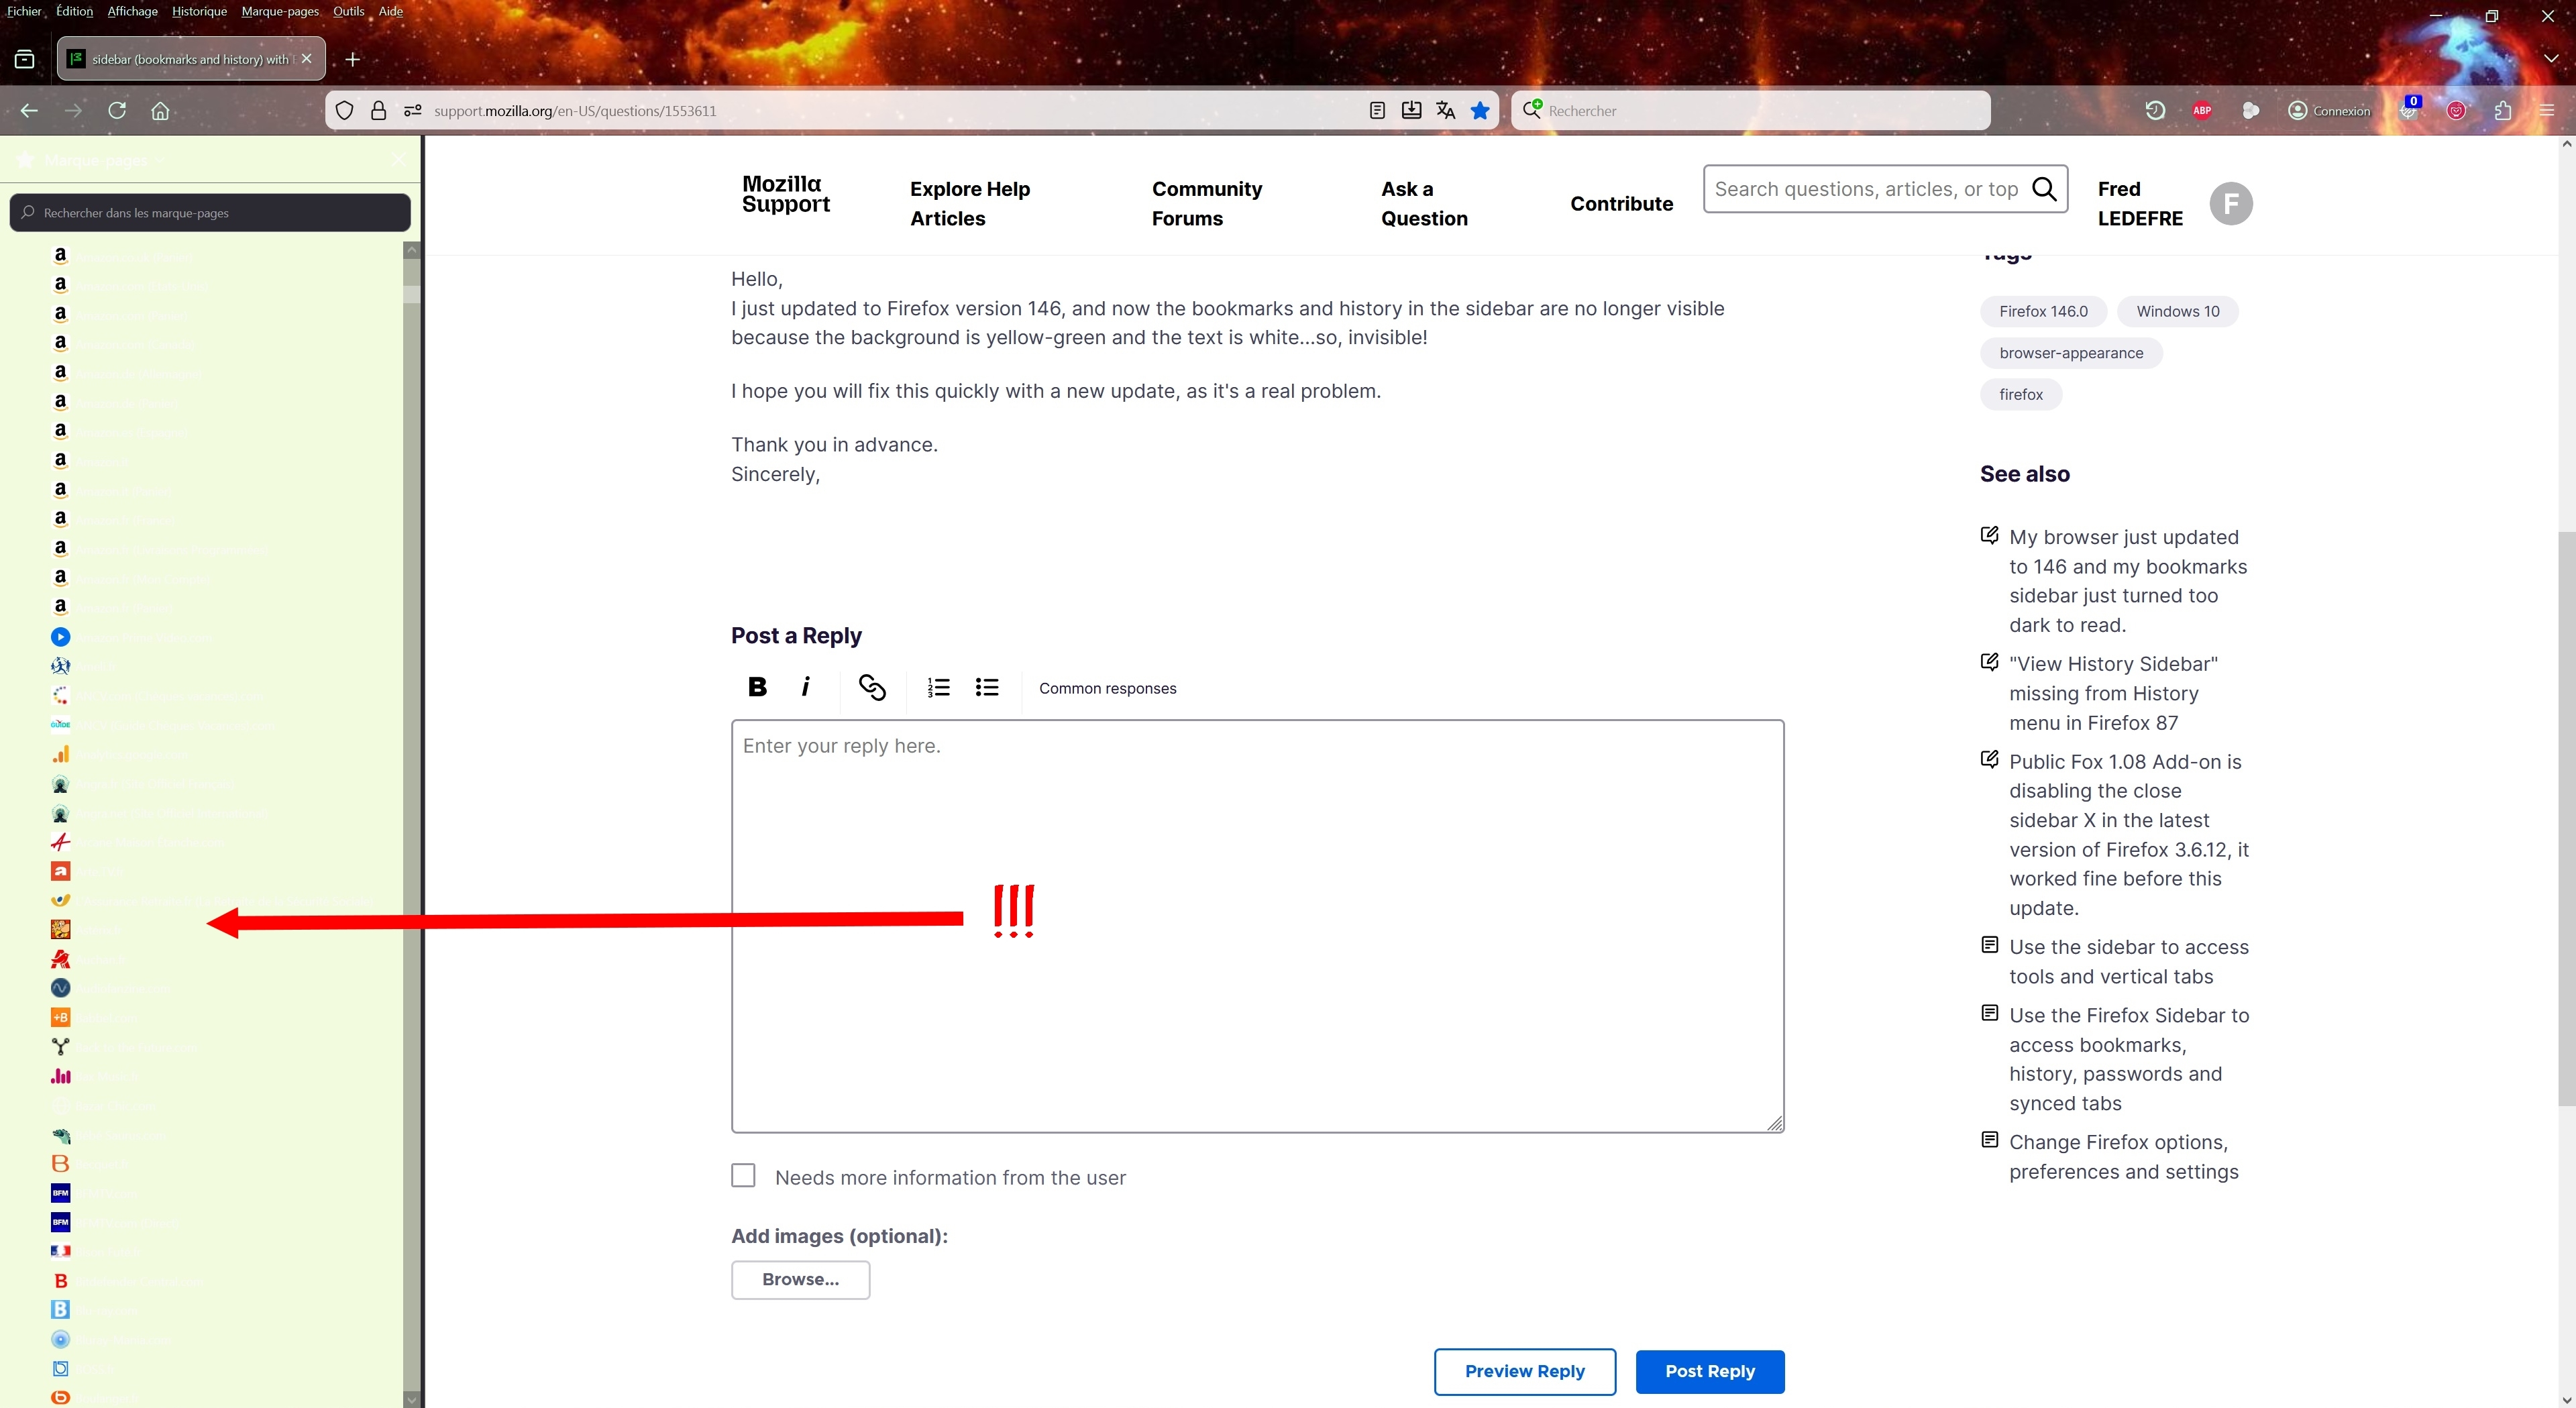The height and width of the screenshot is (1408, 2576).
Task: Insert a bulleted list in reply
Action: (987, 688)
